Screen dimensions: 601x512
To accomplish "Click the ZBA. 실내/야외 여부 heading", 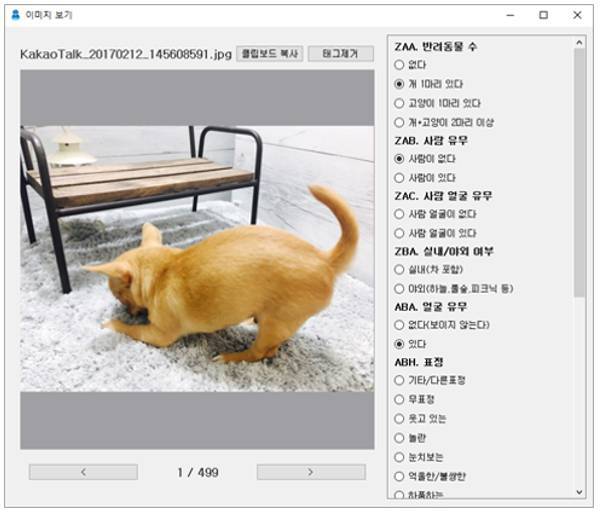I will pyautogui.click(x=444, y=251).
